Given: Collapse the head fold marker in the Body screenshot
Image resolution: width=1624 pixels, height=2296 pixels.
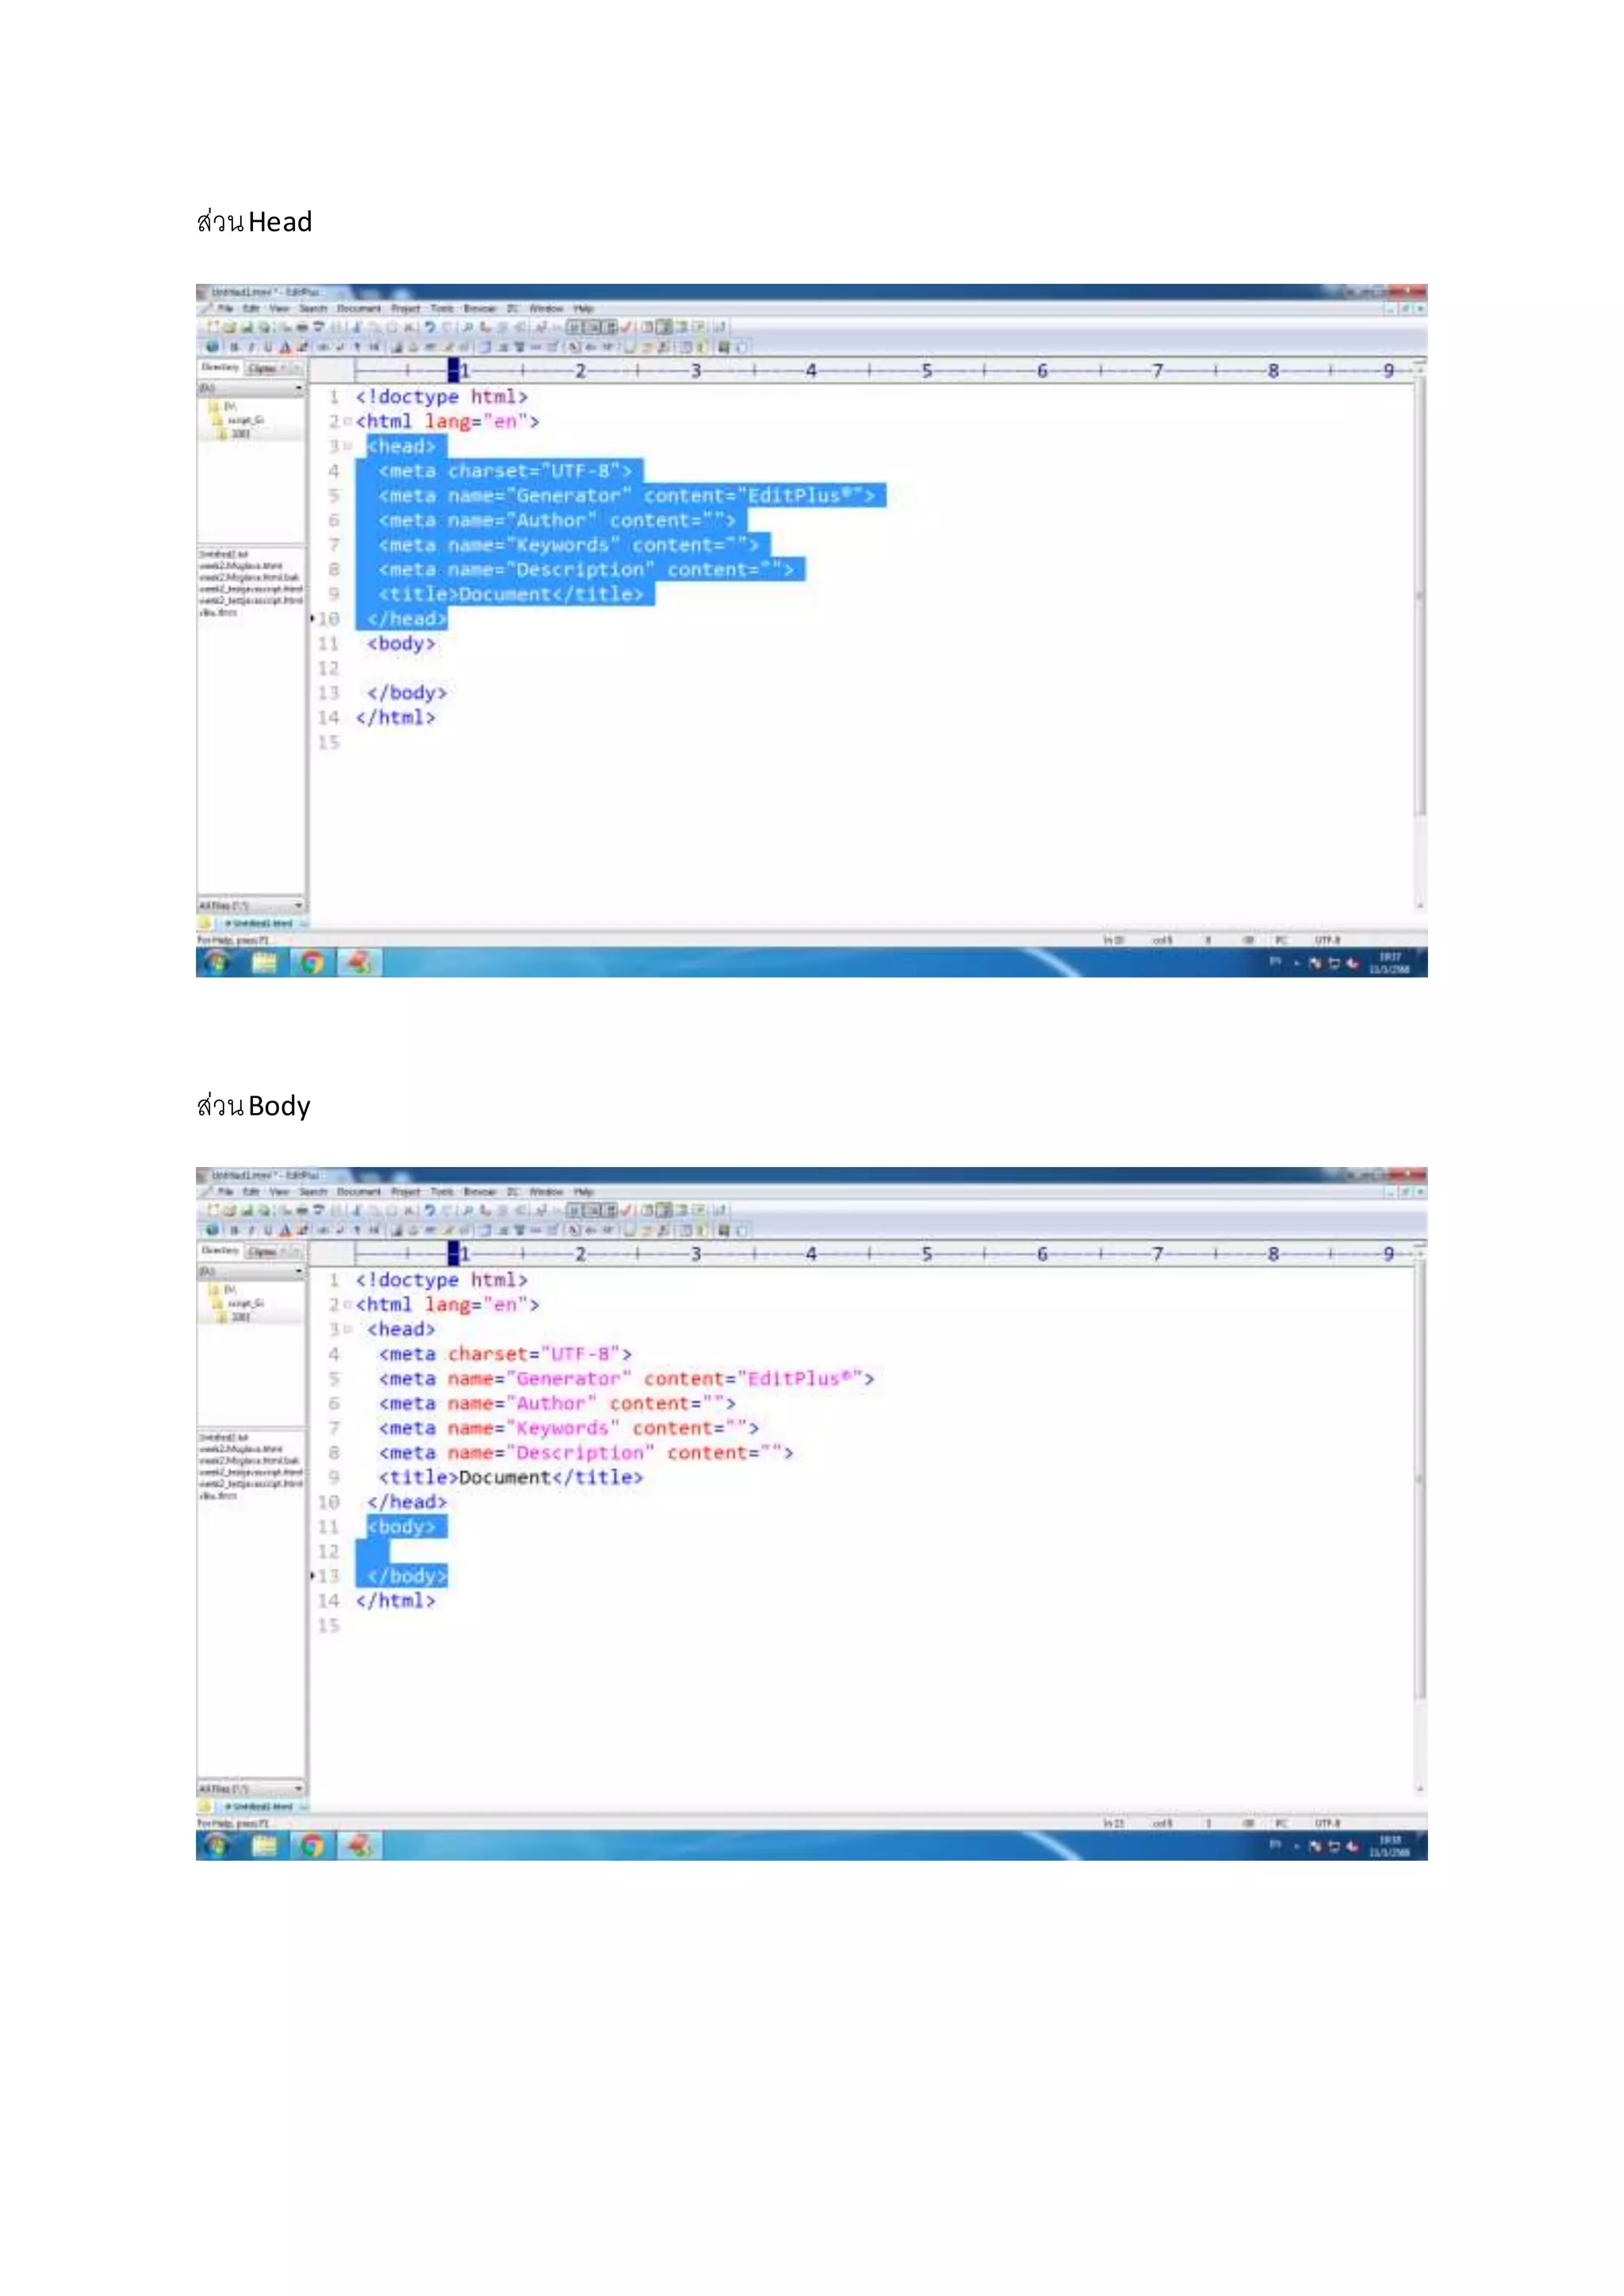Looking at the screenshot, I should [348, 1330].
